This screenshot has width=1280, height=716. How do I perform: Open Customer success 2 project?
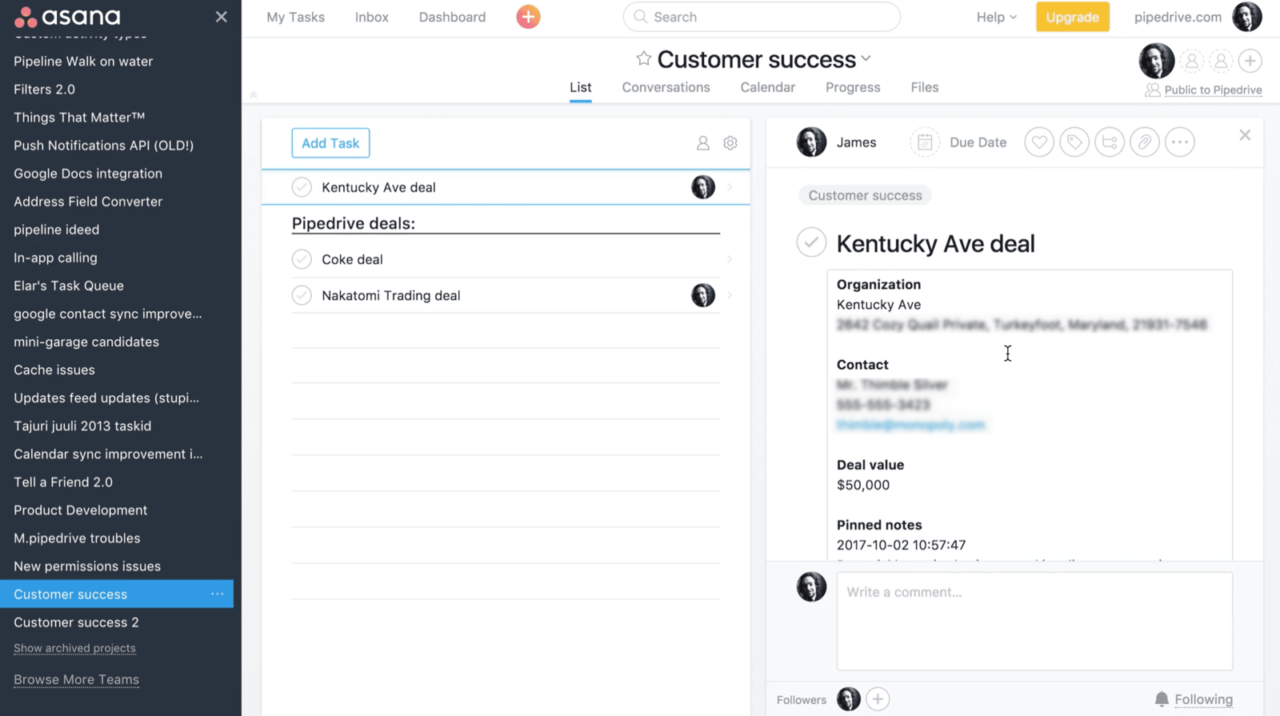point(77,622)
